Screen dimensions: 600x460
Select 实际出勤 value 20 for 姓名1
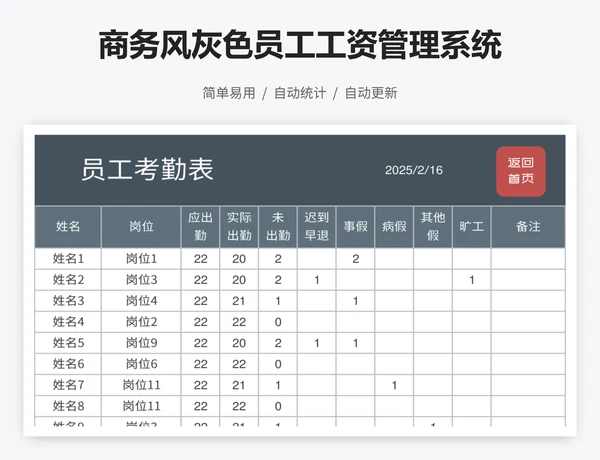239,259
